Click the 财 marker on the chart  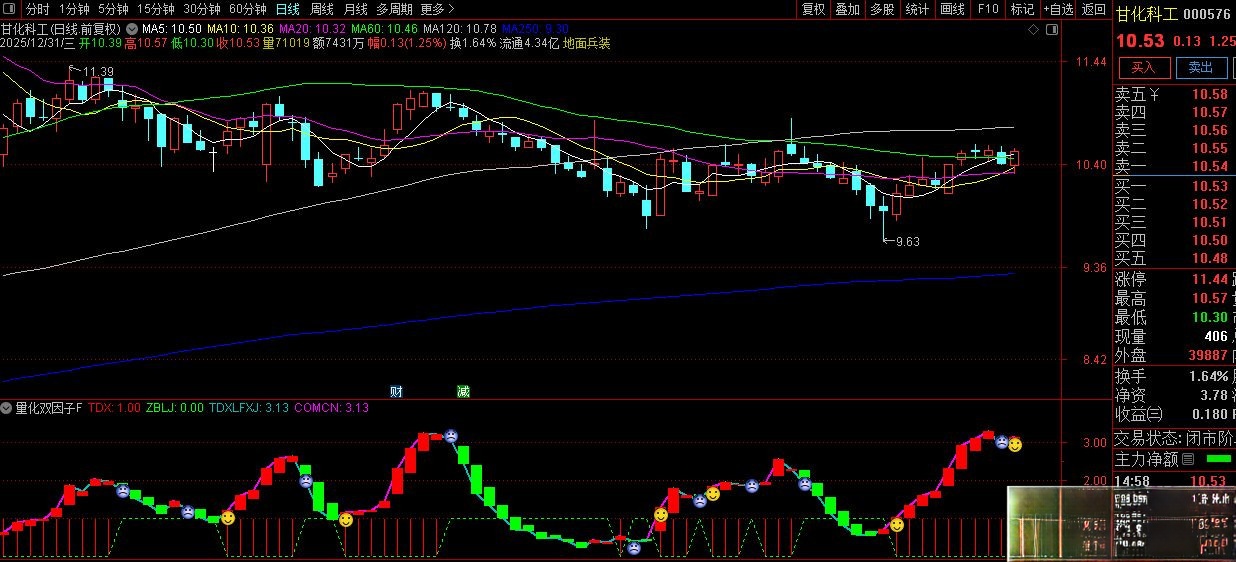click(396, 391)
